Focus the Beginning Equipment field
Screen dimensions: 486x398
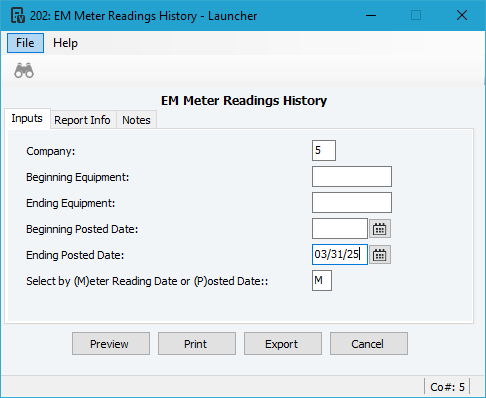point(352,177)
